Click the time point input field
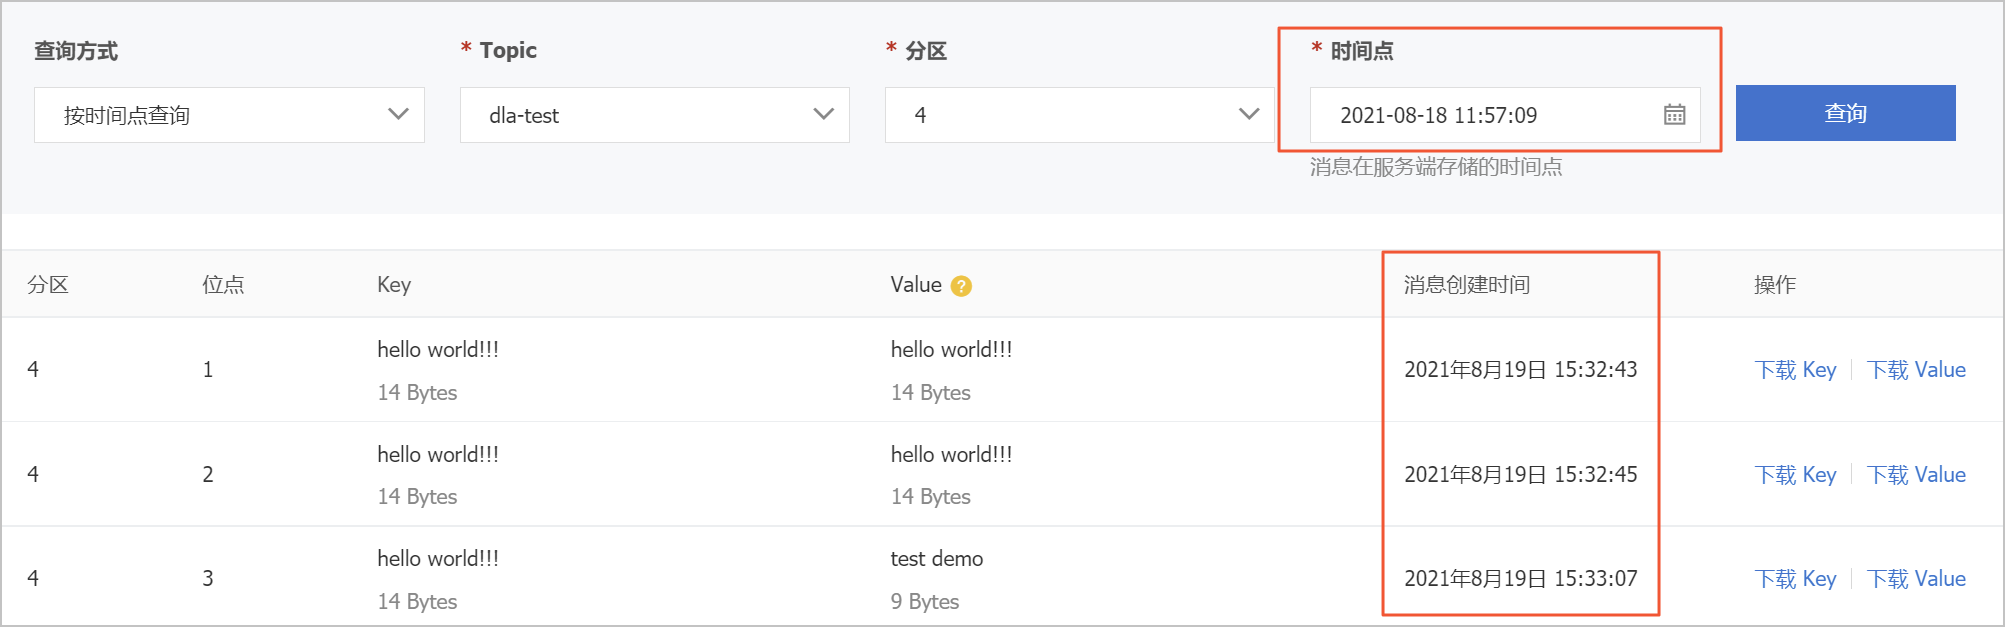 coord(1490,115)
